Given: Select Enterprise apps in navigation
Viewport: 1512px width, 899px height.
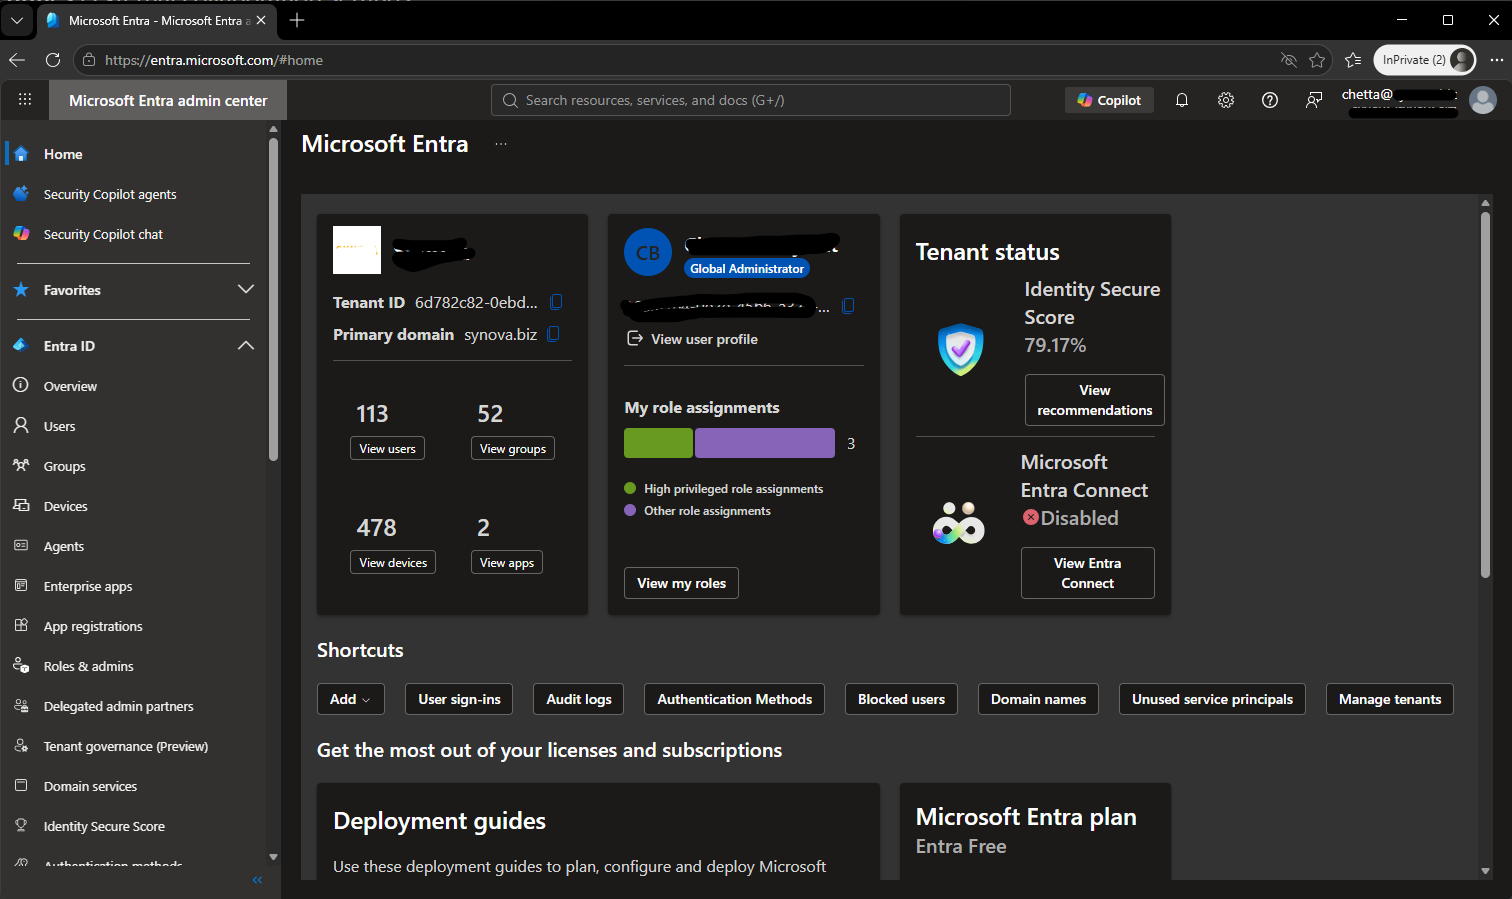Looking at the screenshot, I should pos(88,586).
